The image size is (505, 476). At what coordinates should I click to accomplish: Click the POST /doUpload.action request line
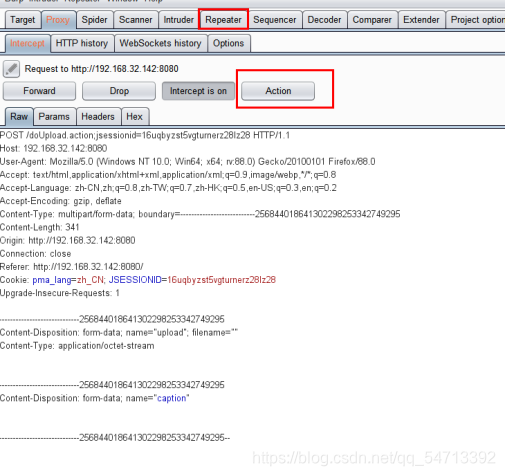pos(145,135)
